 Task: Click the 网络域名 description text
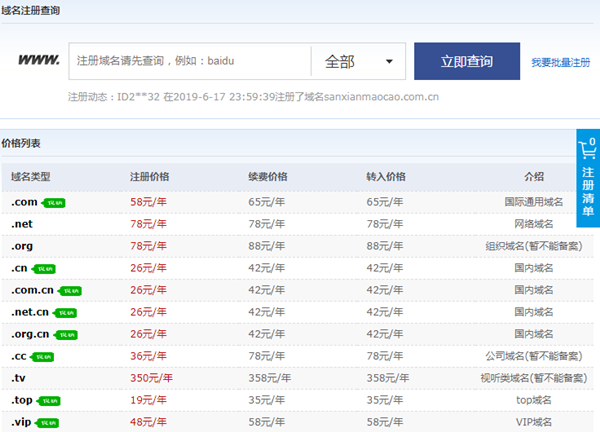(534, 224)
